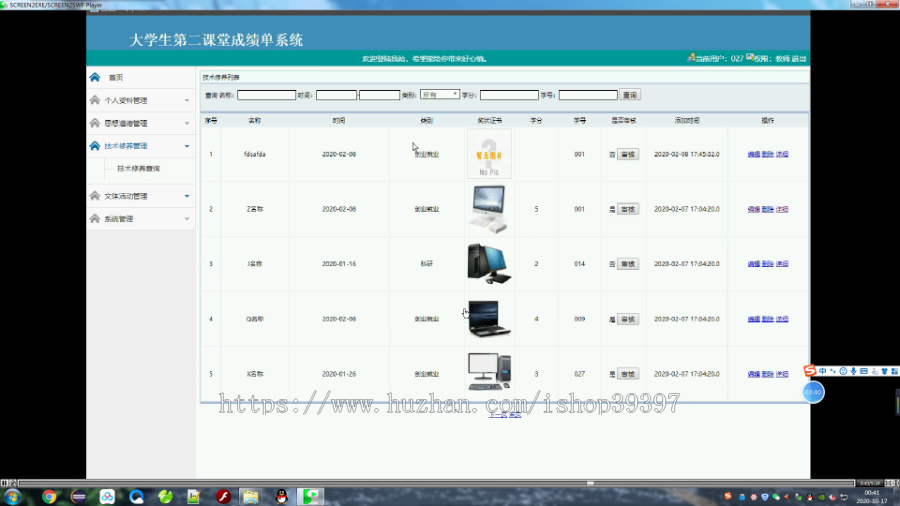900x506 pixels.
Task: Click the 查询 search button
Action: (x=630, y=95)
